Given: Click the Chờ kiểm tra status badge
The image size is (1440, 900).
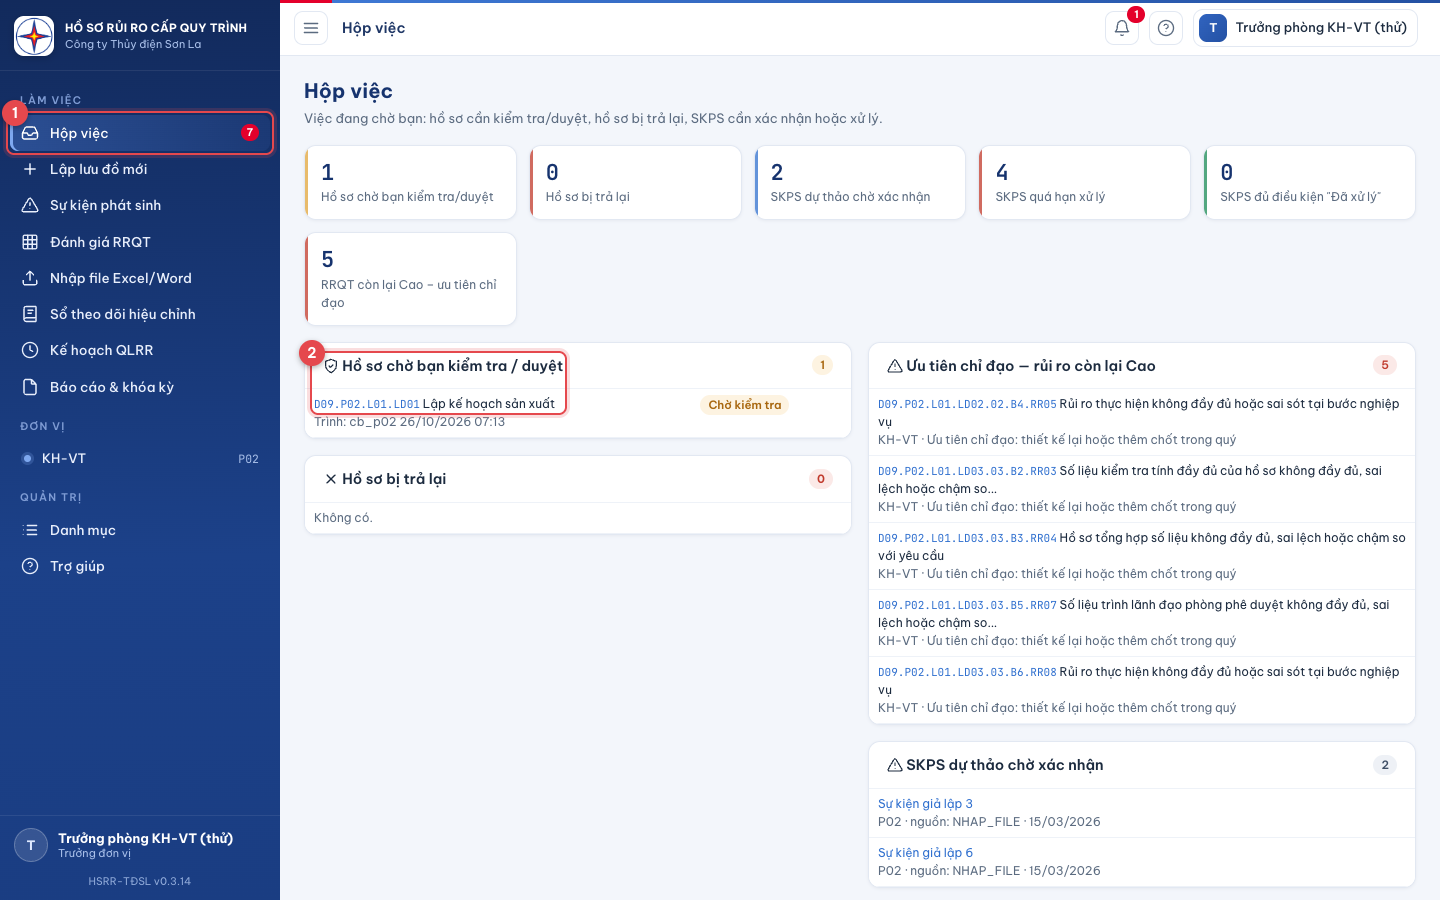Looking at the screenshot, I should 745,405.
